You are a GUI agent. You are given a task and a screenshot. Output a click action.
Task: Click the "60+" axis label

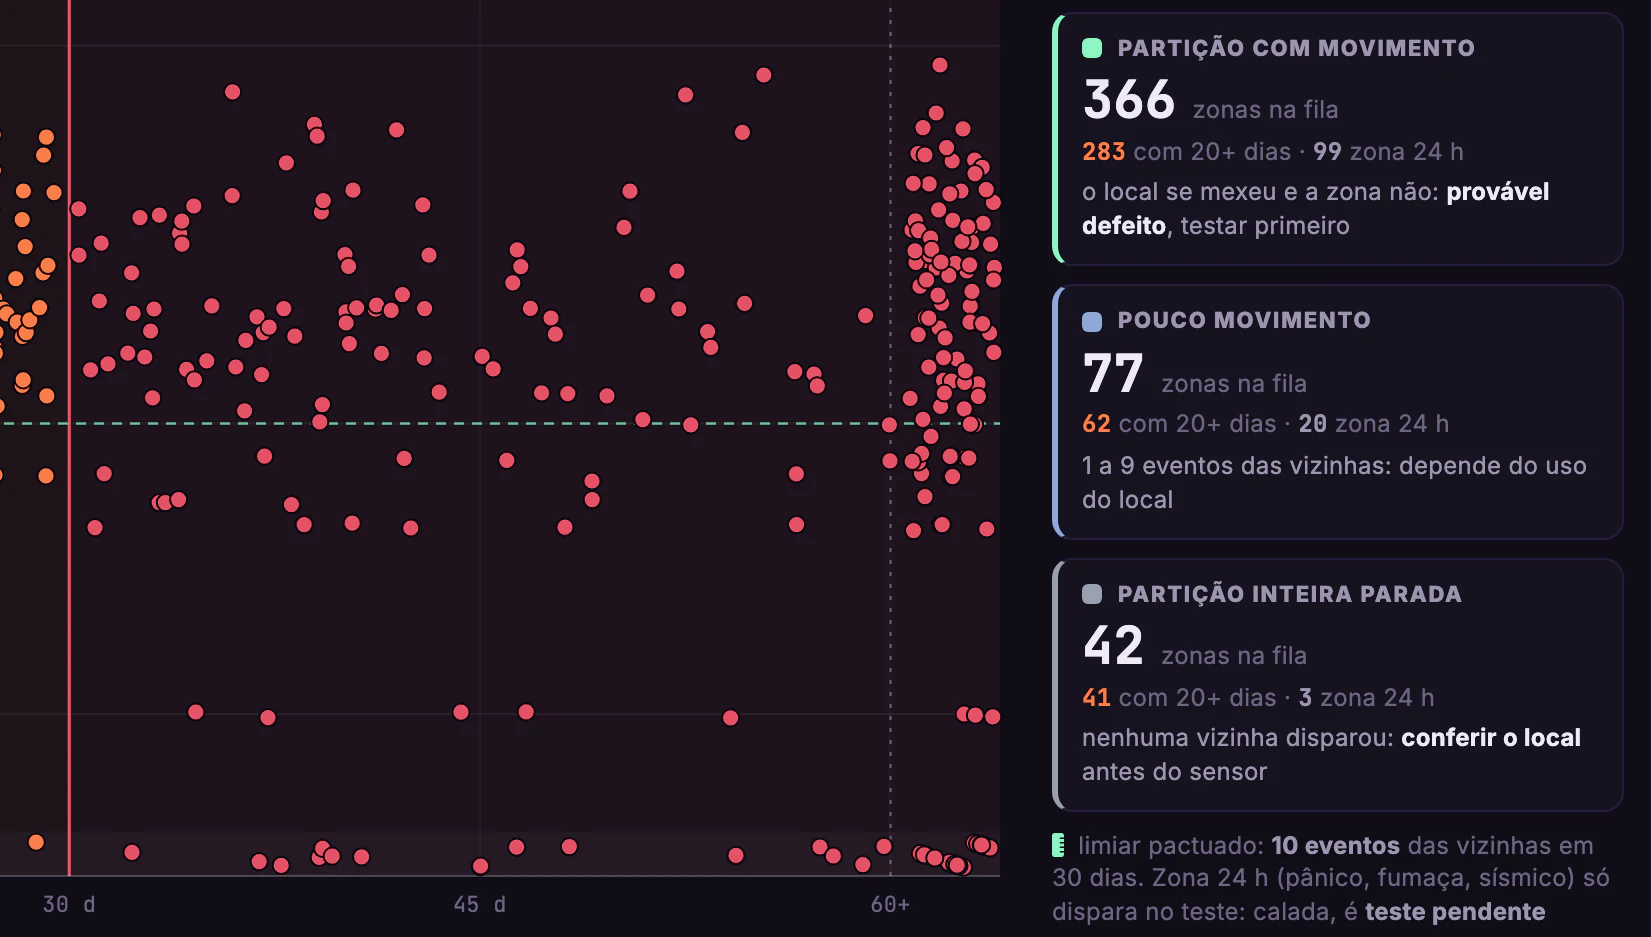click(x=890, y=905)
